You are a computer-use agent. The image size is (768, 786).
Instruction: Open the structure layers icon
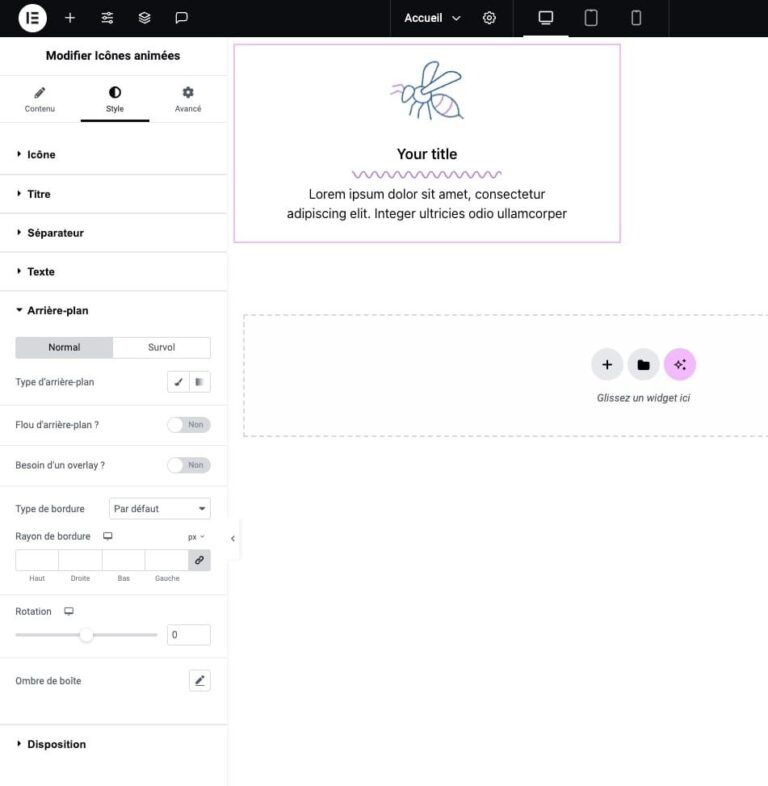pyautogui.click(x=144, y=18)
